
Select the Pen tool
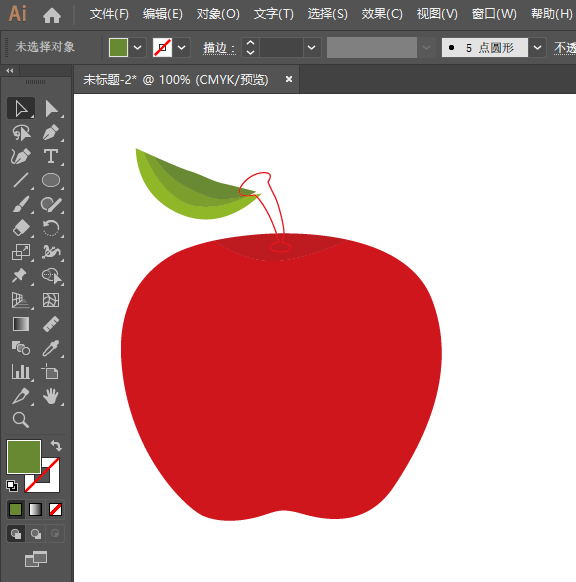[51, 133]
